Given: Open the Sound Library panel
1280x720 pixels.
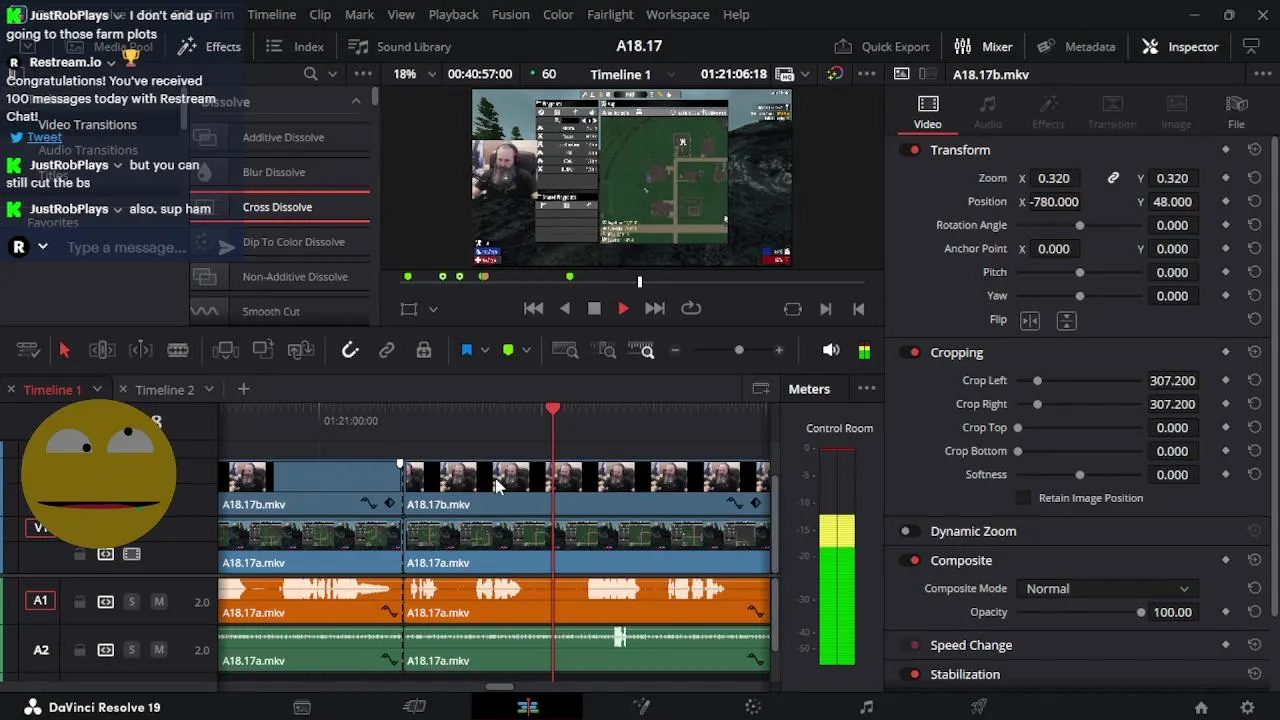Looking at the screenshot, I should click(400, 47).
